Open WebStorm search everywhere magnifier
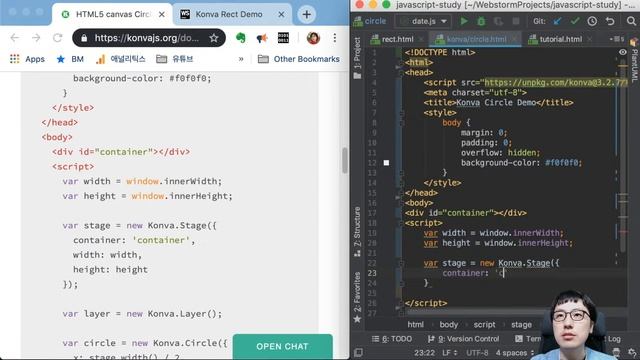 pyautogui.click(x=631, y=21)
